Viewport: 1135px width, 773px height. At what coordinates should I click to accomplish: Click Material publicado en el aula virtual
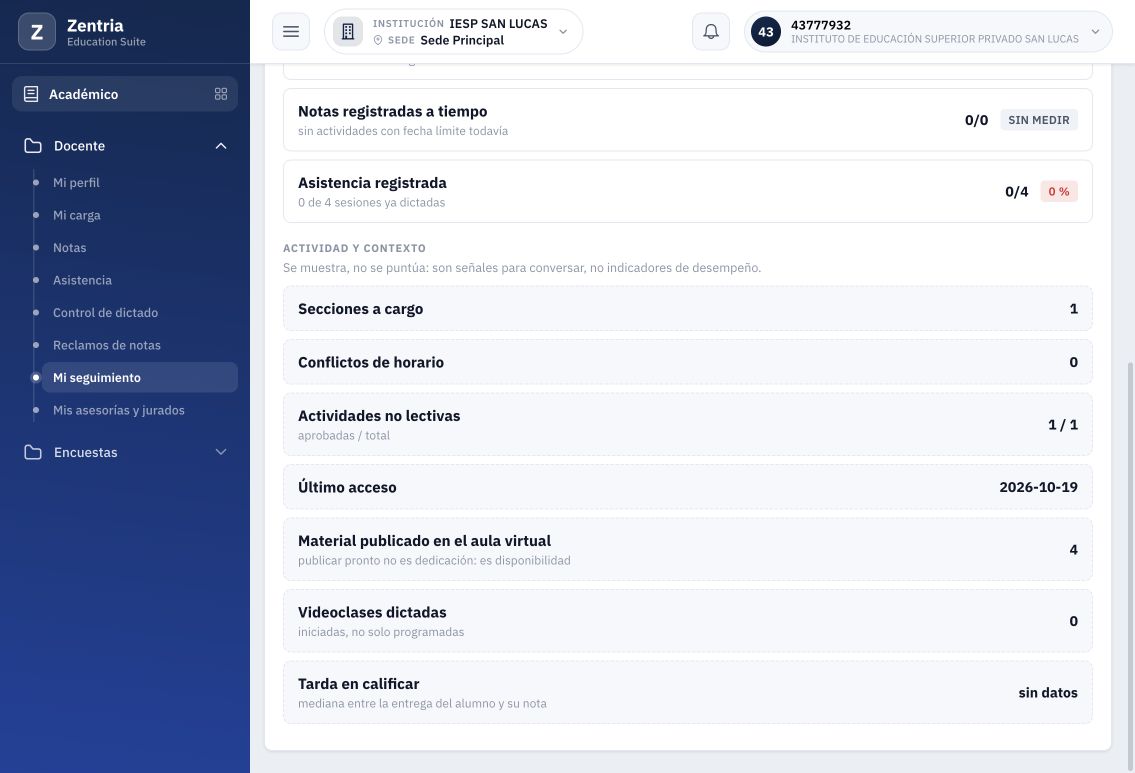424,541
